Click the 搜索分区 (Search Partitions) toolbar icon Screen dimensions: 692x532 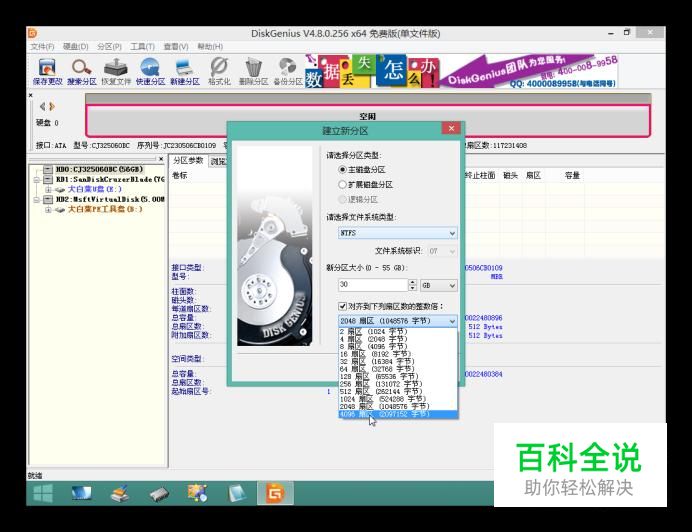(82, 72)
